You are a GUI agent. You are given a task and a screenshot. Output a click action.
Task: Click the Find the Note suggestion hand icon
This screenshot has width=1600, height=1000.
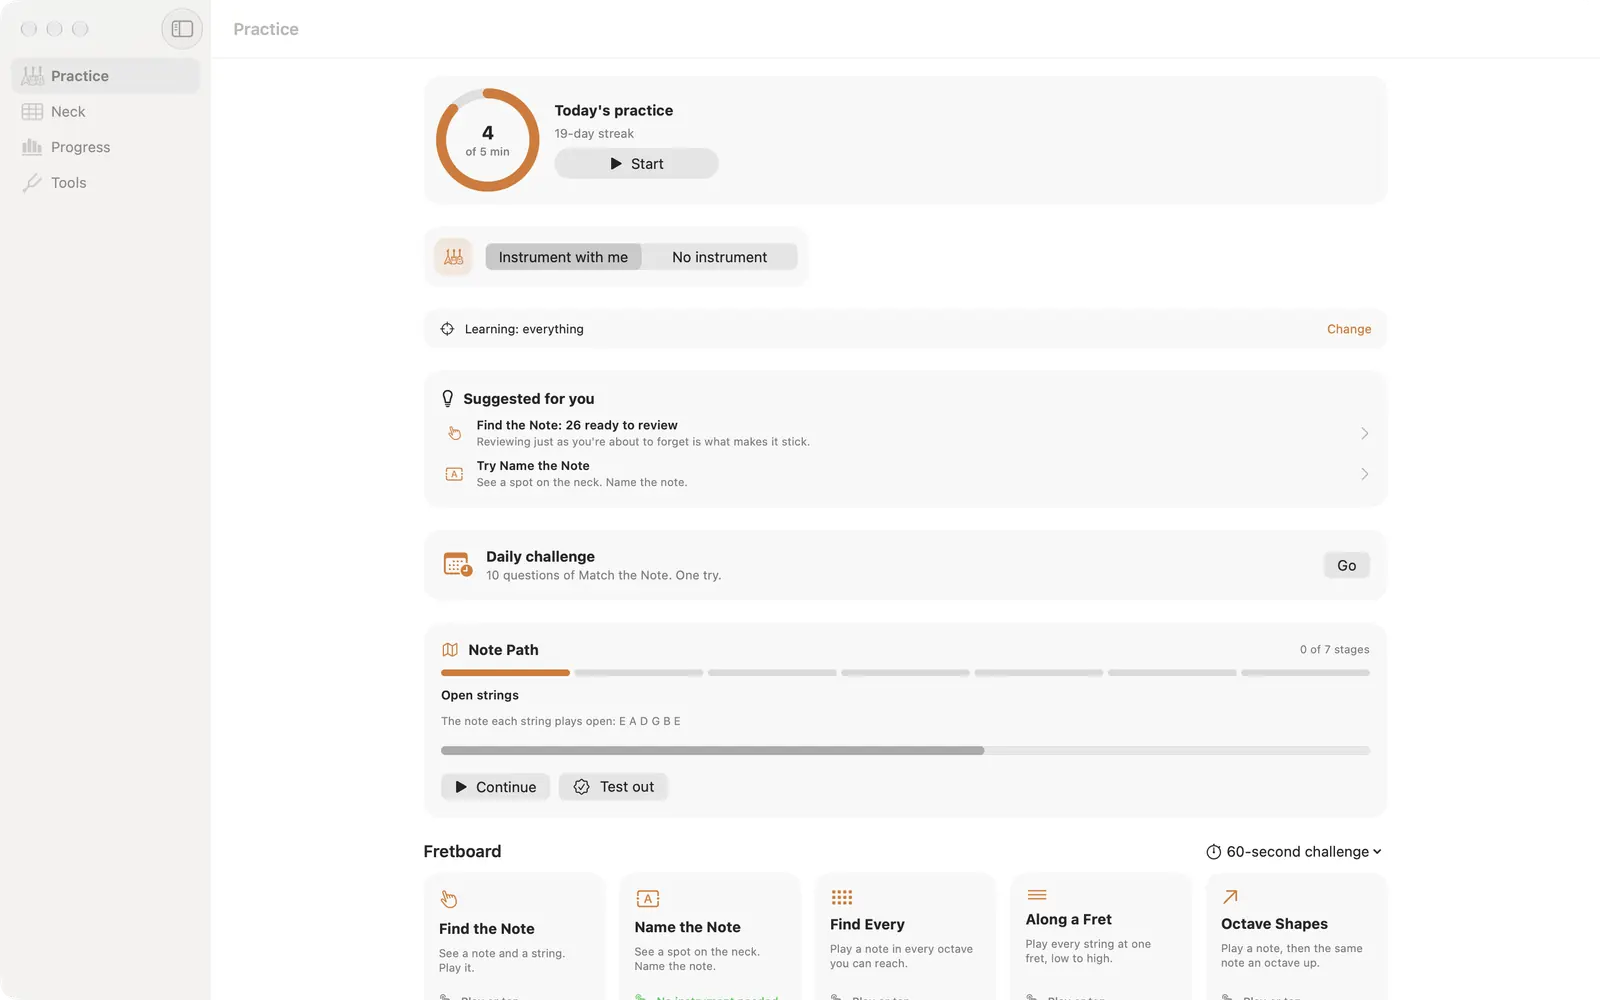[454, 433]
